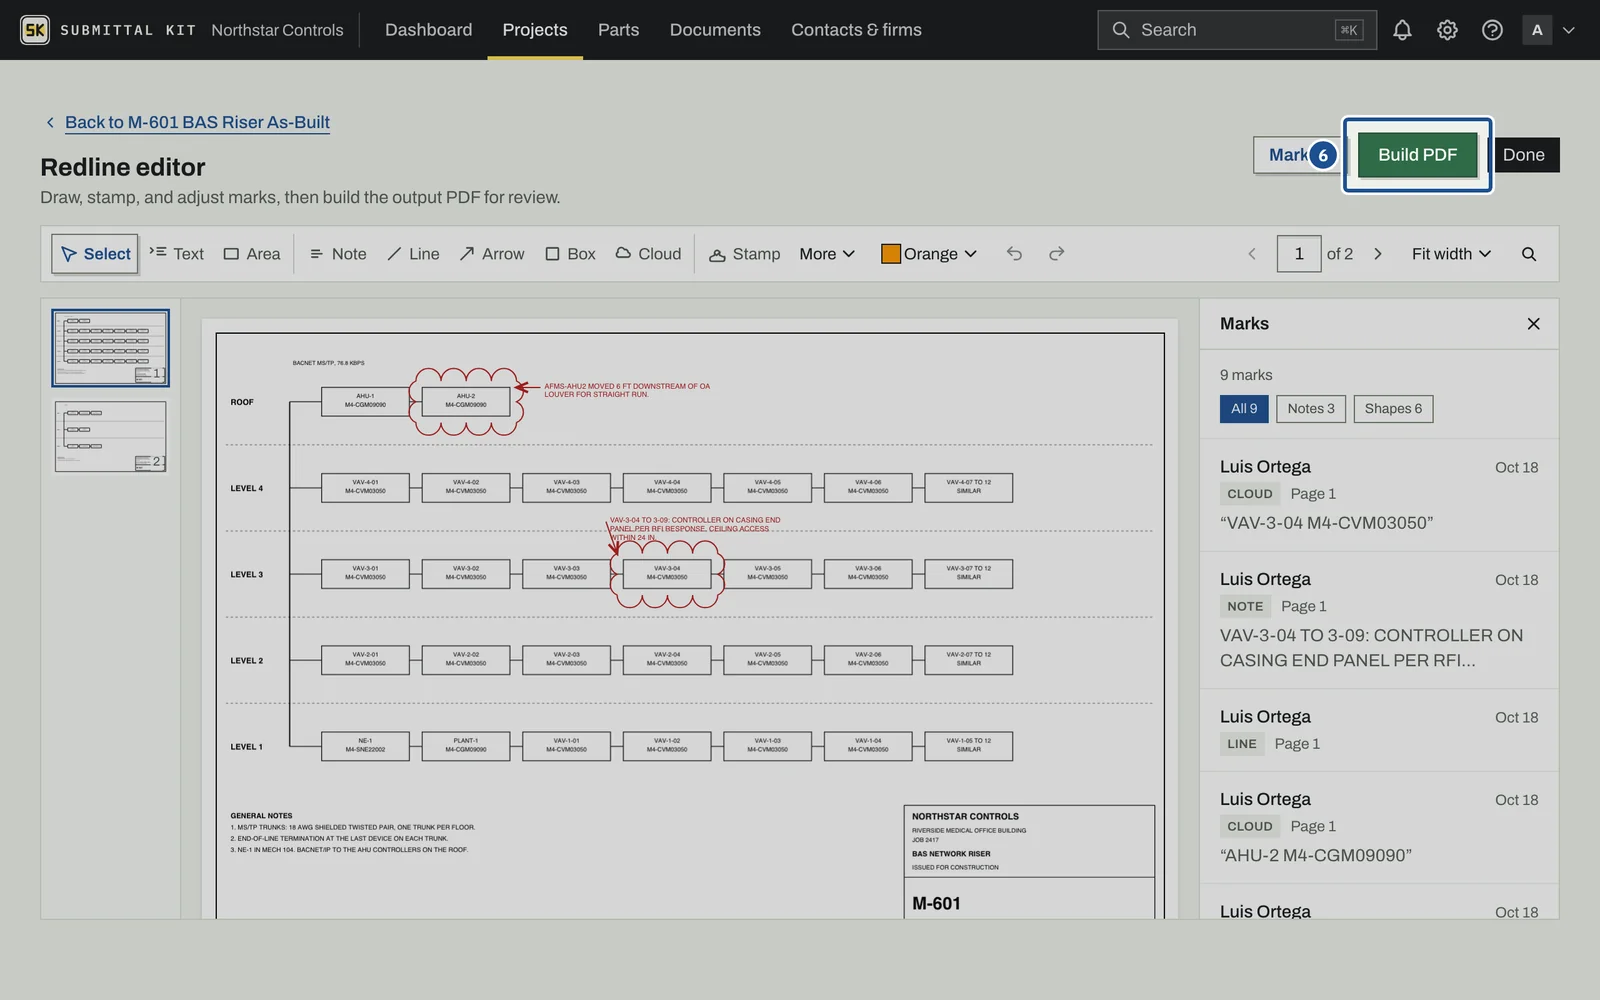Go to previous page arrow
This screenshot has width=1600, height=1000.
[1252, 254]
